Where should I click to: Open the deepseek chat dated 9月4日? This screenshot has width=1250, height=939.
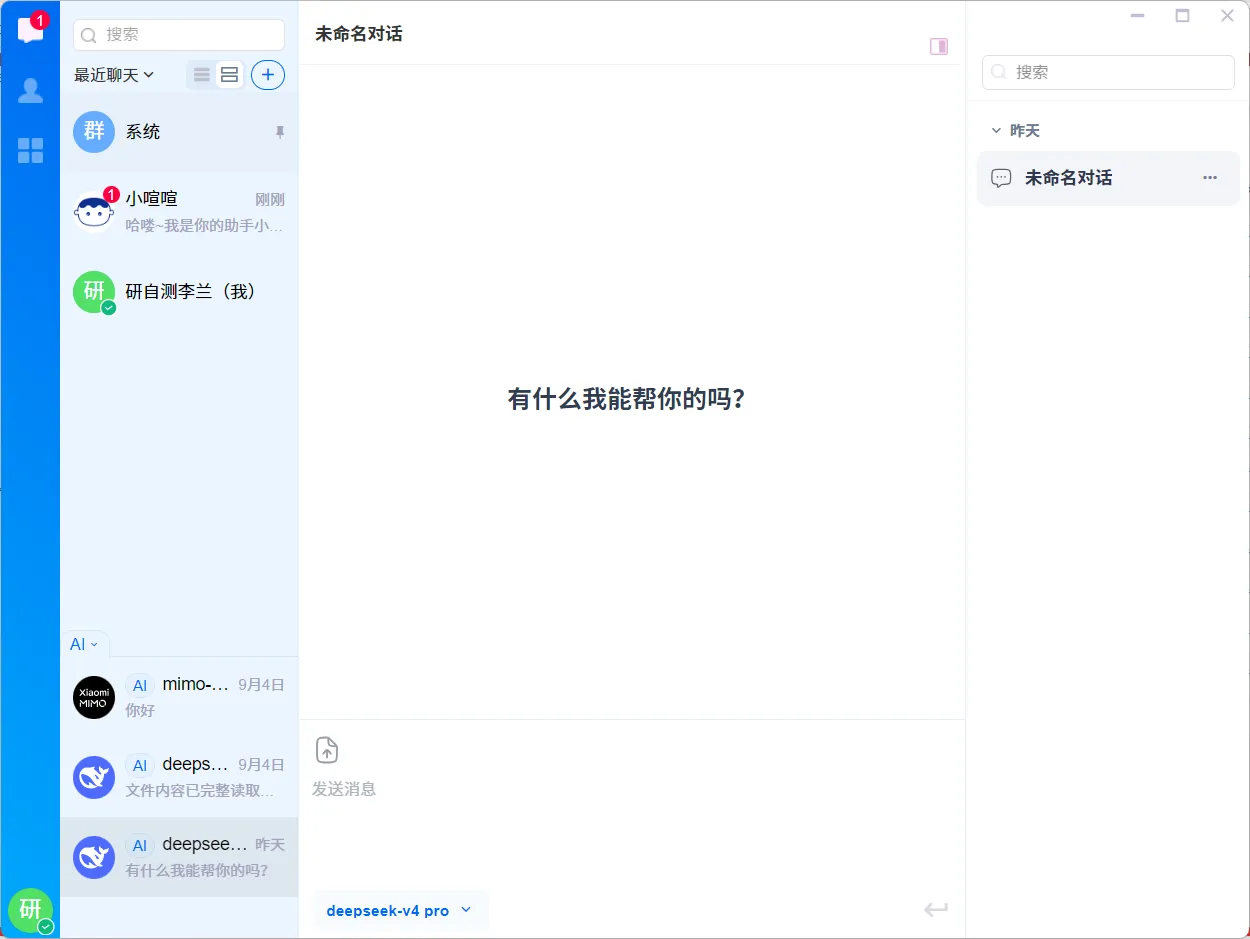(179, 777)
